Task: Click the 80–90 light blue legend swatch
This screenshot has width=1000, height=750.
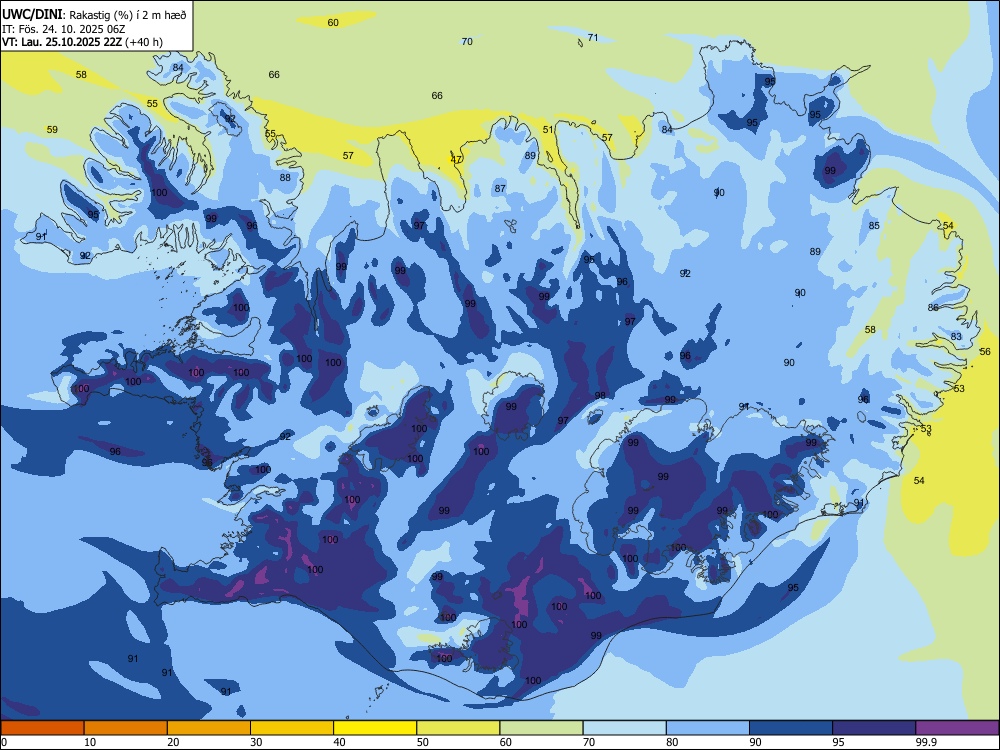Action: tap(708, 728)
